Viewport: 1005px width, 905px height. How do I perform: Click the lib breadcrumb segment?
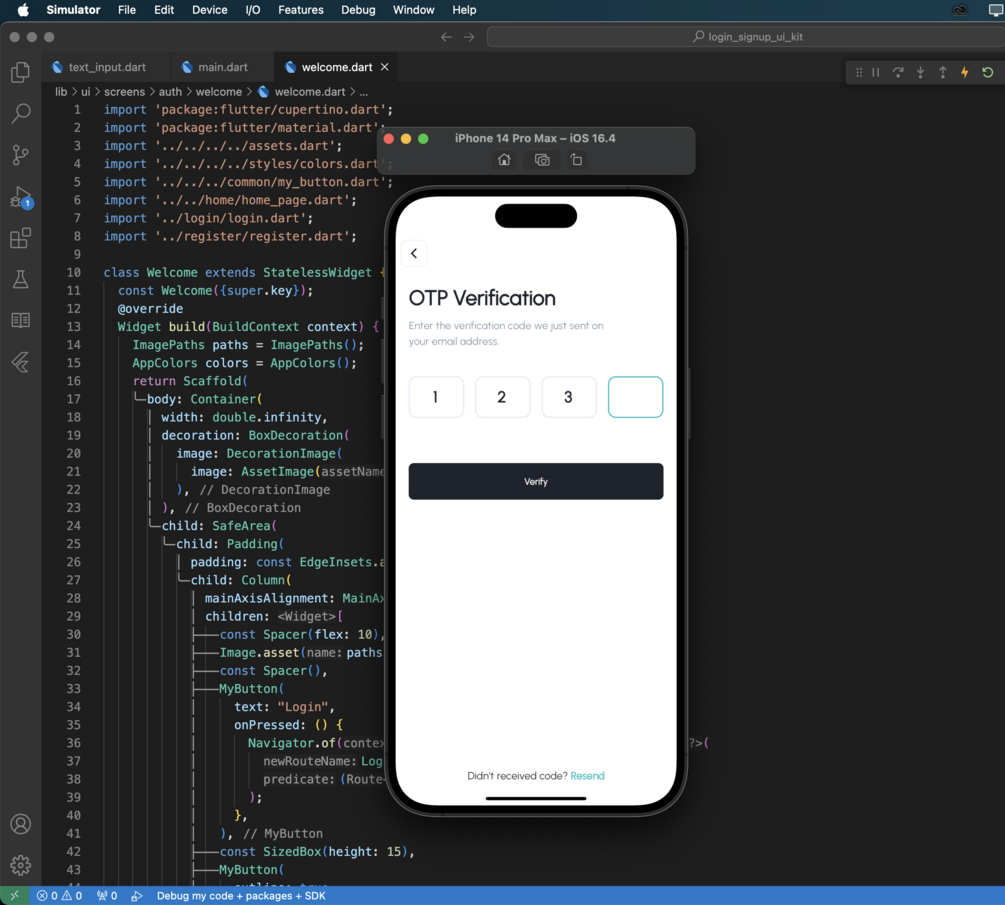61,92
